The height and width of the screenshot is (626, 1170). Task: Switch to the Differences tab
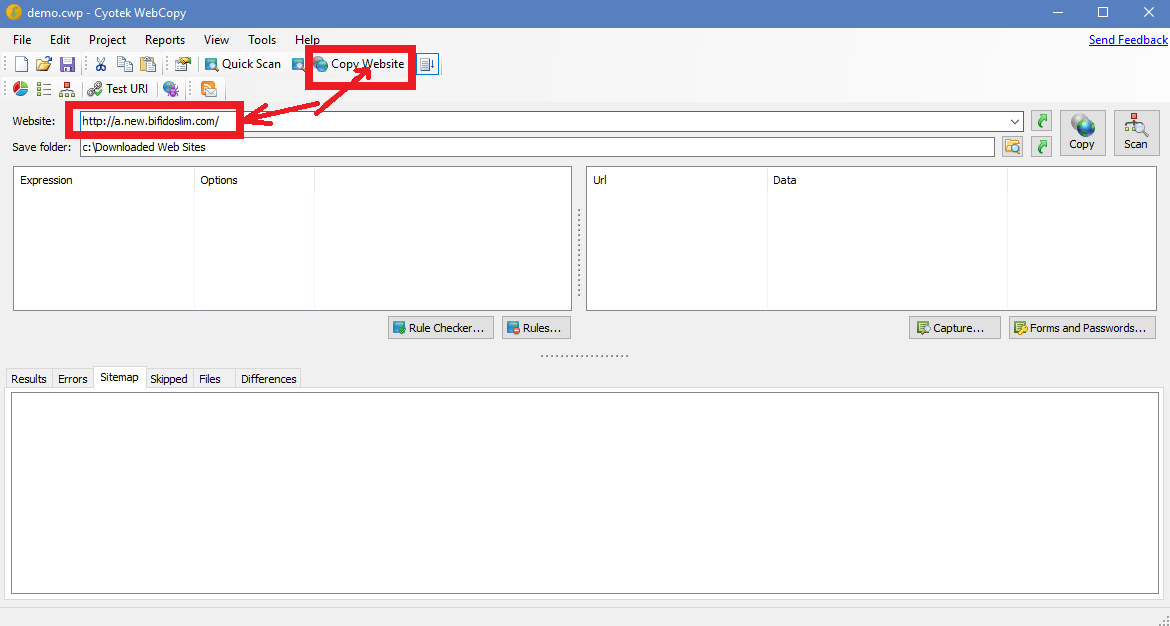[269, 379]
